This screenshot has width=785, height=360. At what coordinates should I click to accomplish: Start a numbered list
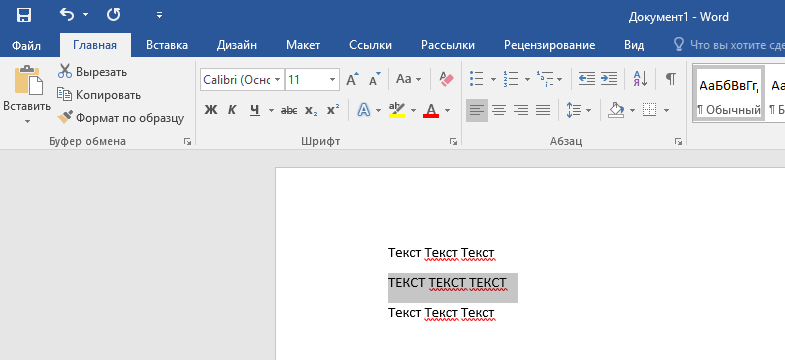point(511,79)
